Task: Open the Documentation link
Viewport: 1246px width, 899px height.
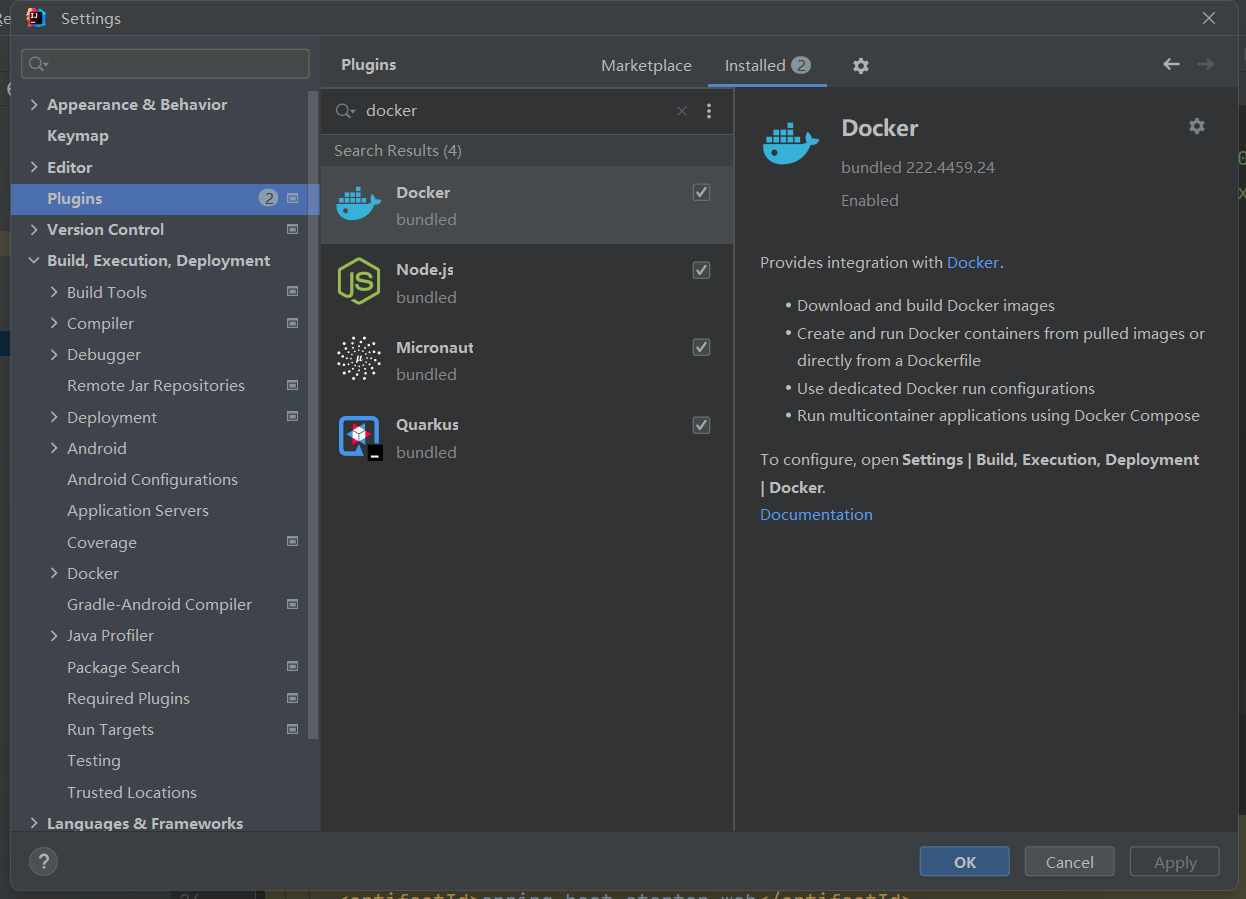Action: pos(816,514)
